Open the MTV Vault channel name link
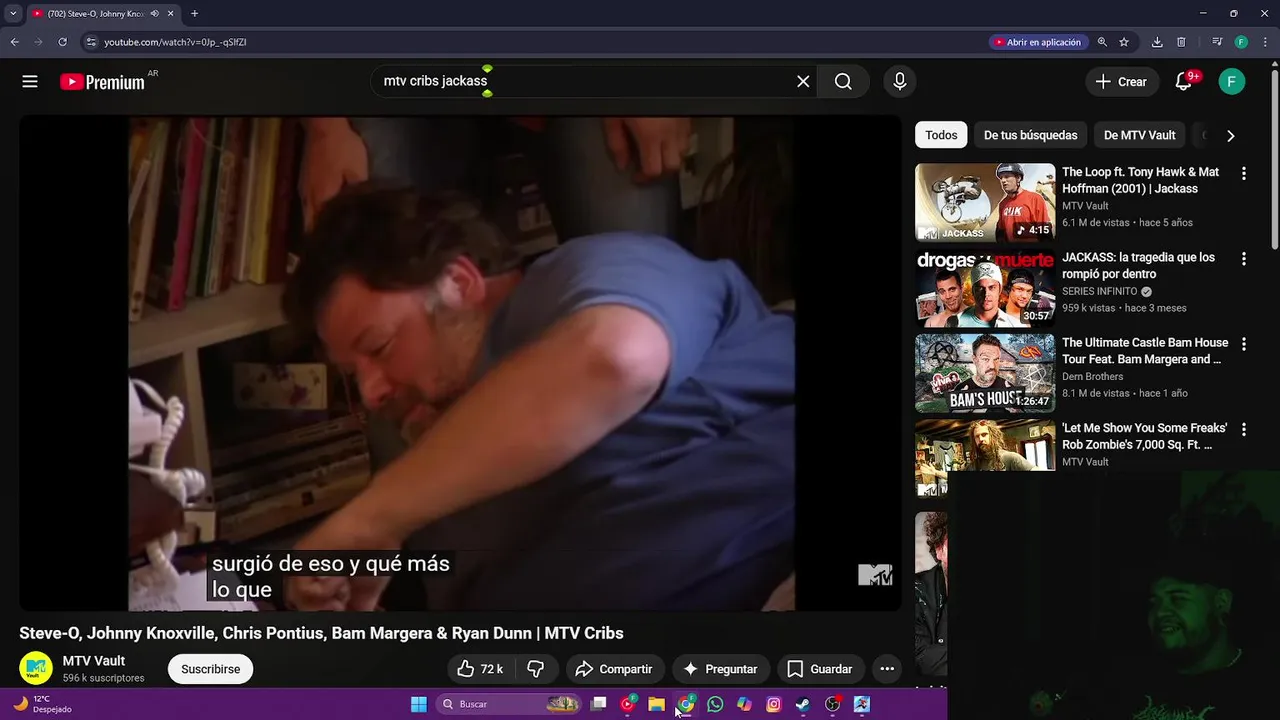 coord(94,661)
